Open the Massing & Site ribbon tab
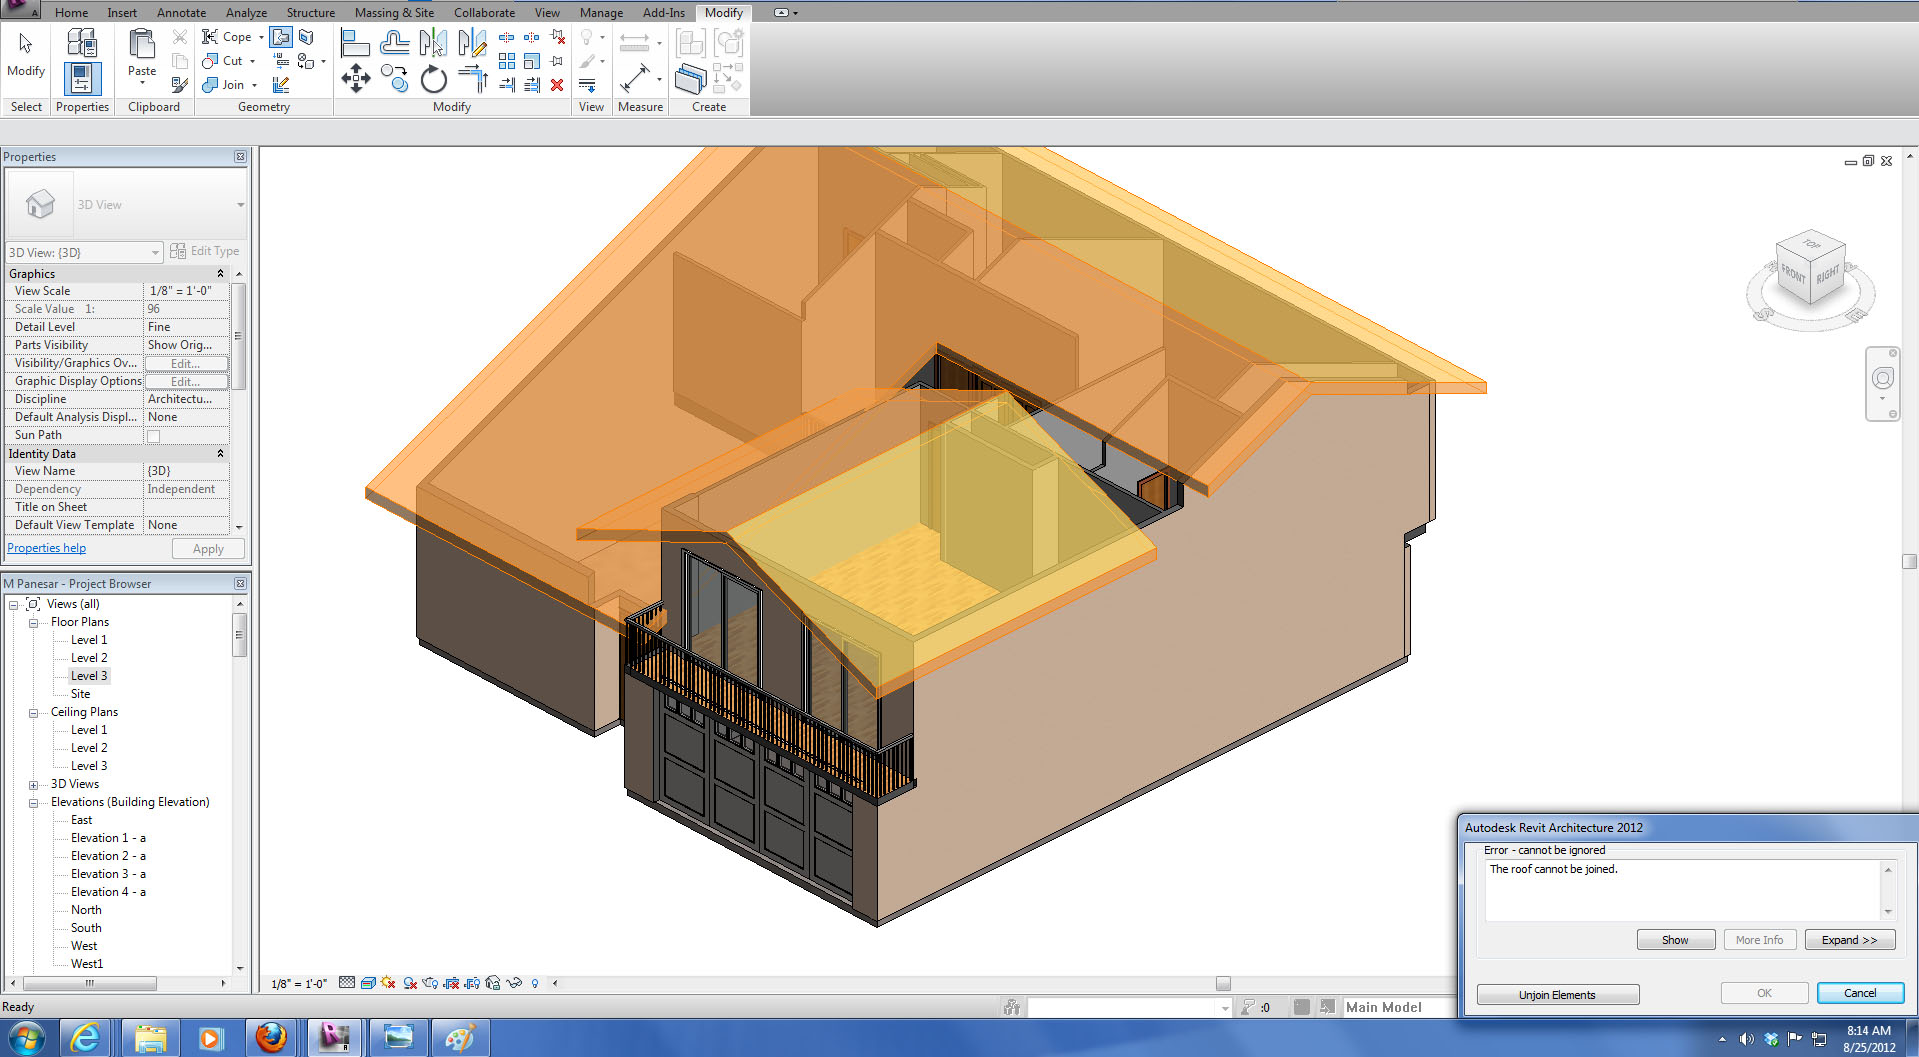1919x1057 pixels. point(394,12)
